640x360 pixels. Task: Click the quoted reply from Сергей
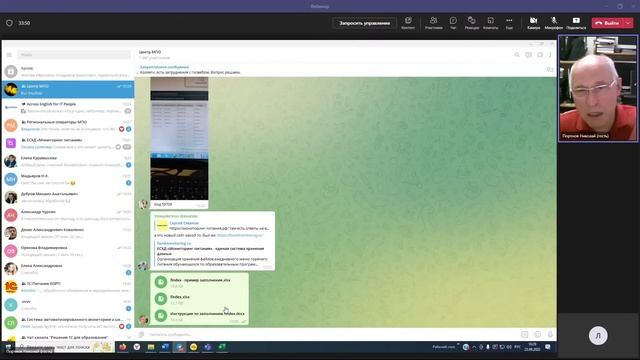[213, 226]
